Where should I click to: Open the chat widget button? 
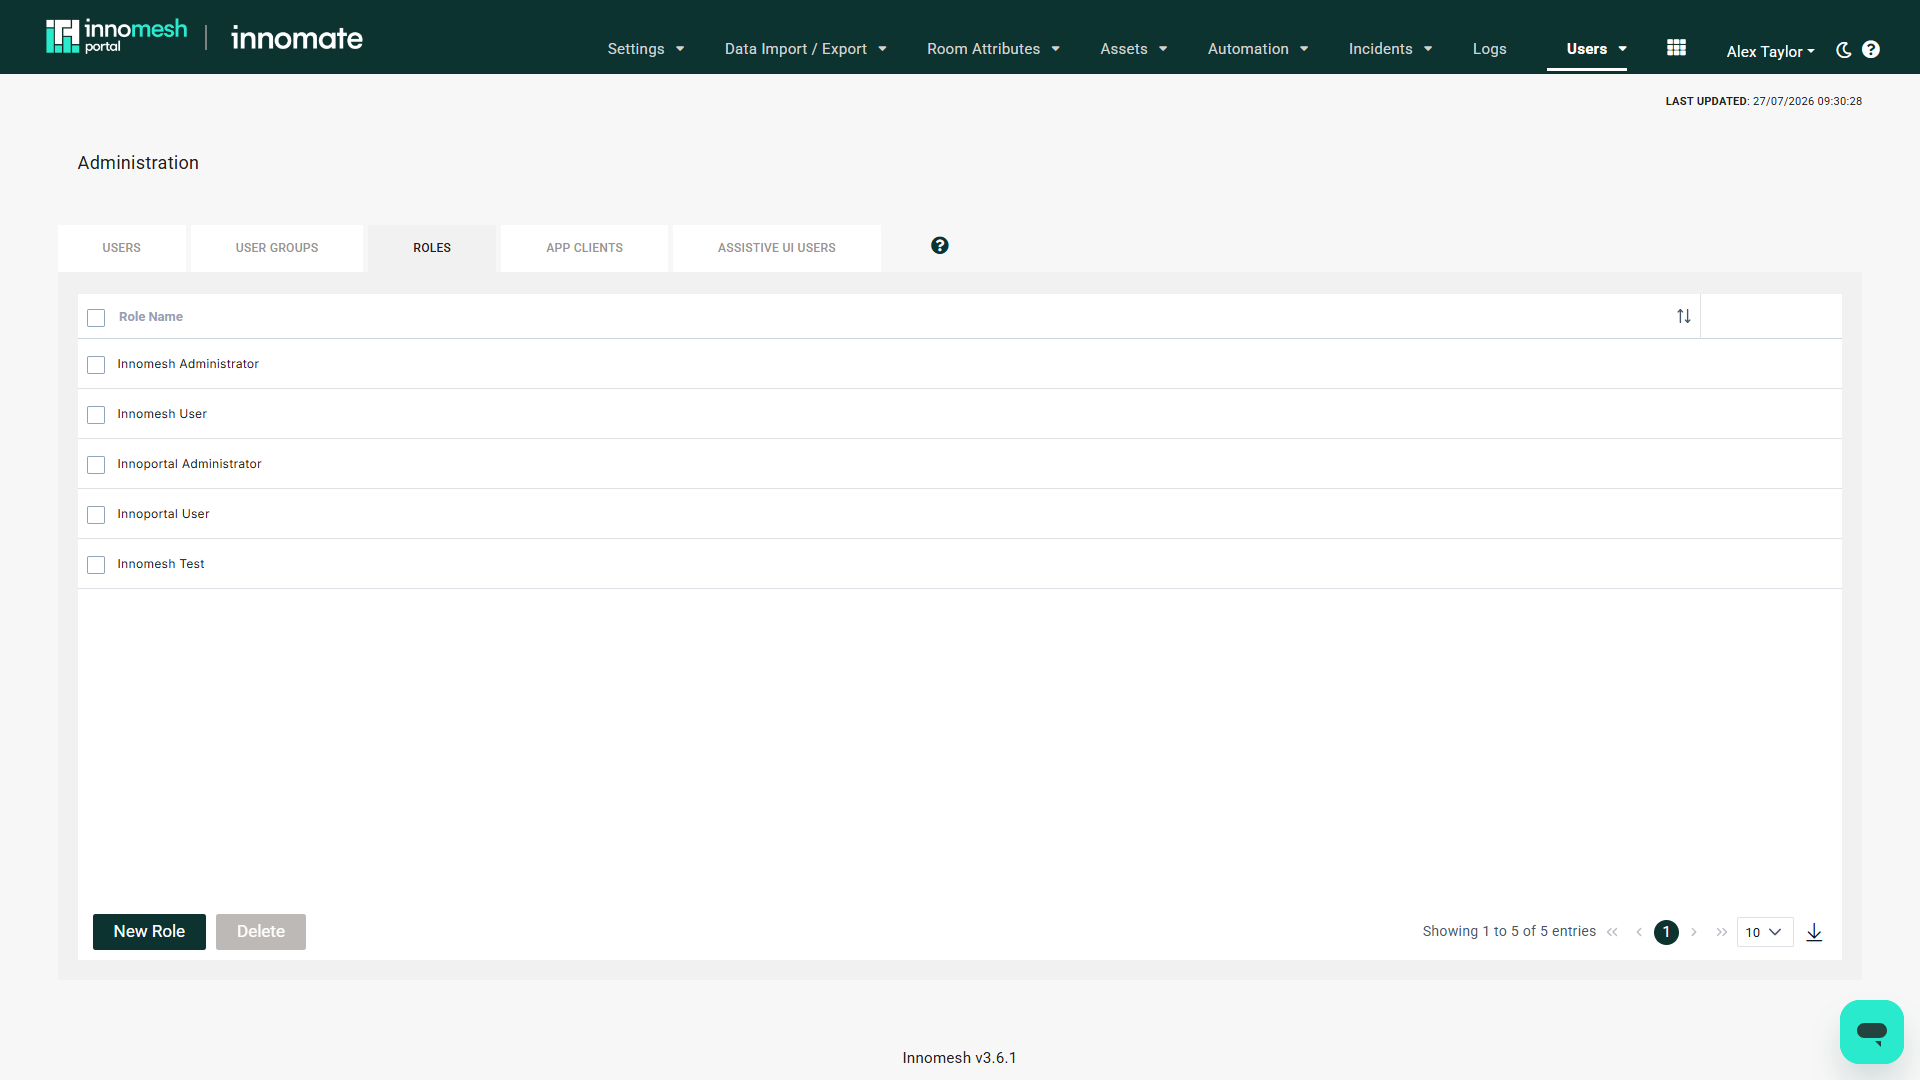tap(1872, 1031)
